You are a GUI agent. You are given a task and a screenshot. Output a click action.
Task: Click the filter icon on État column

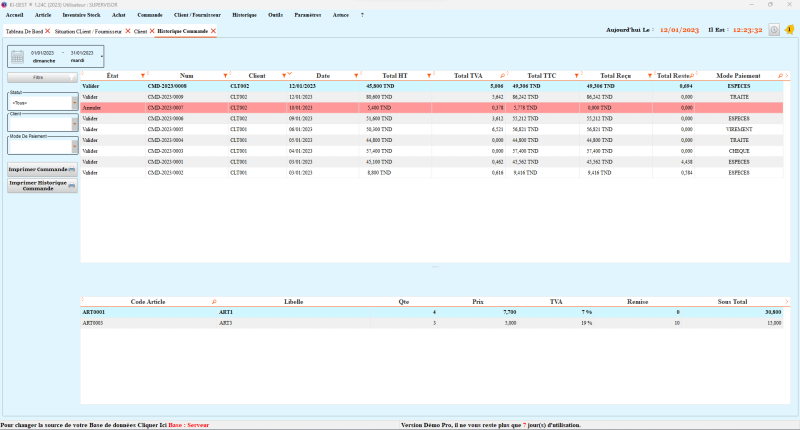tap(143, 76)
